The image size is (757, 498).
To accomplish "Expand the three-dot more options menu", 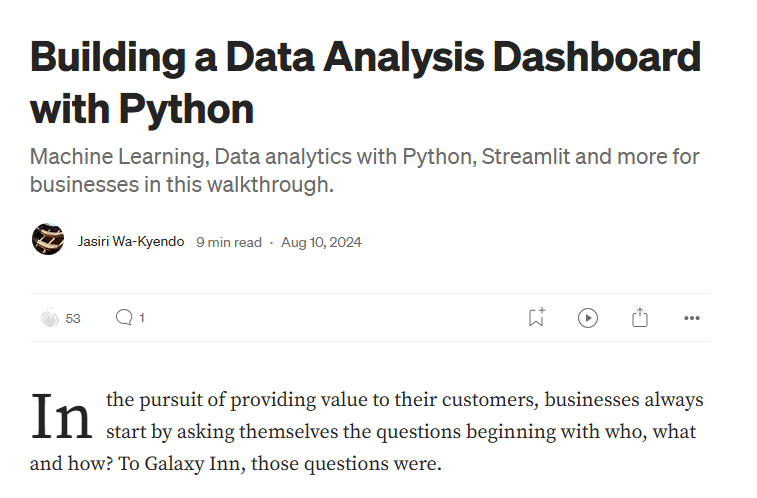I will pyautogui.click(x=691, y=318).
